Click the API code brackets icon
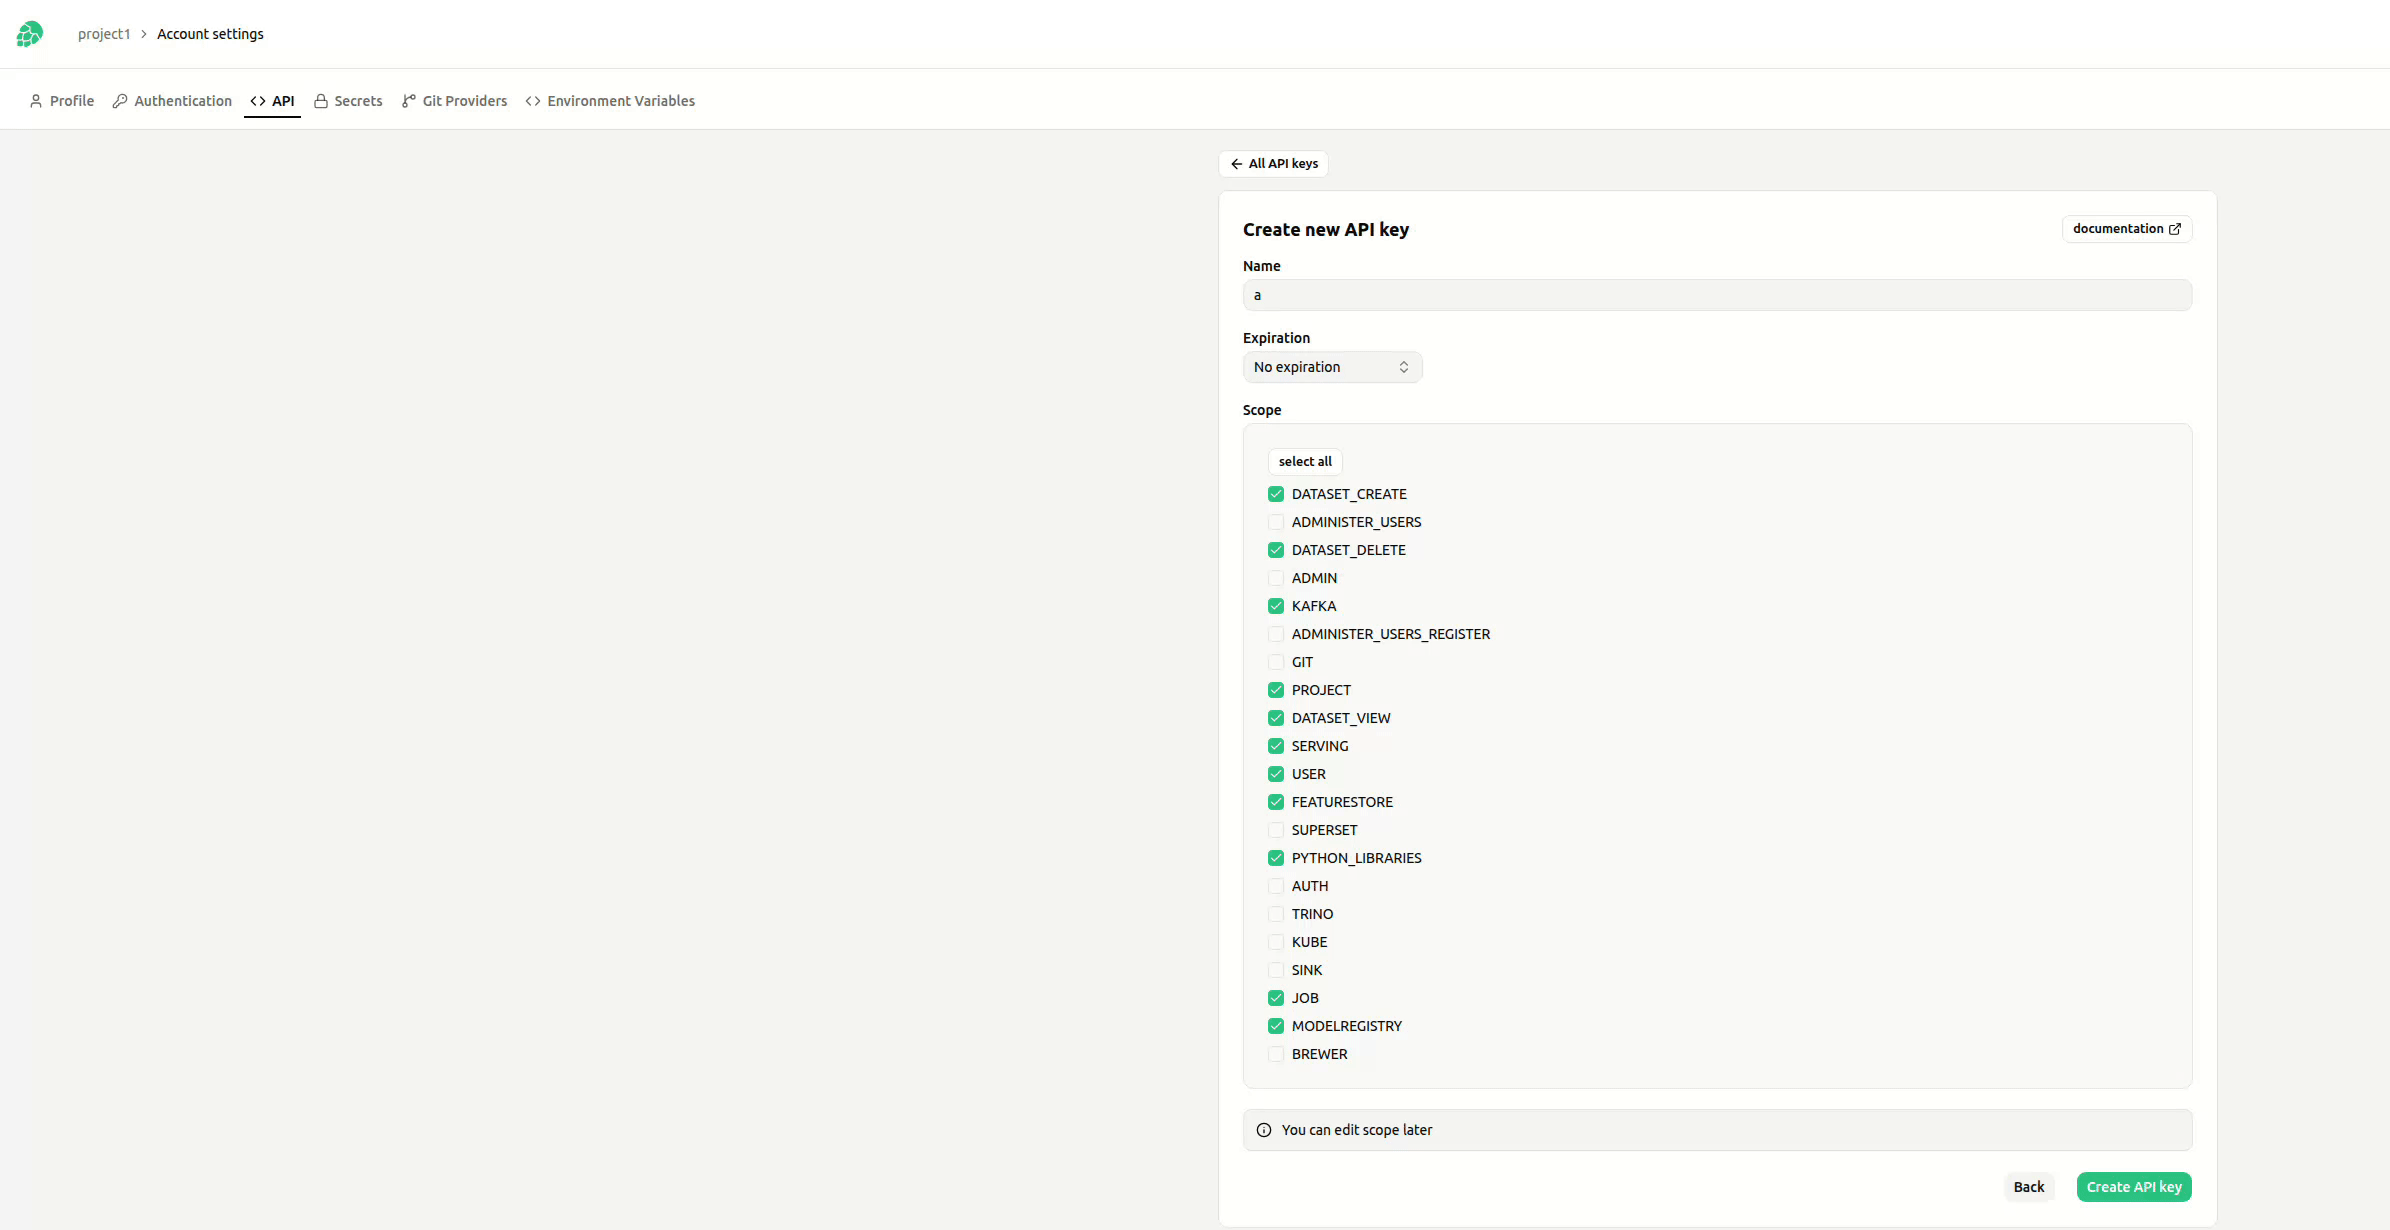Viewport: 2390px width, 1230px height. coord(258,101)
